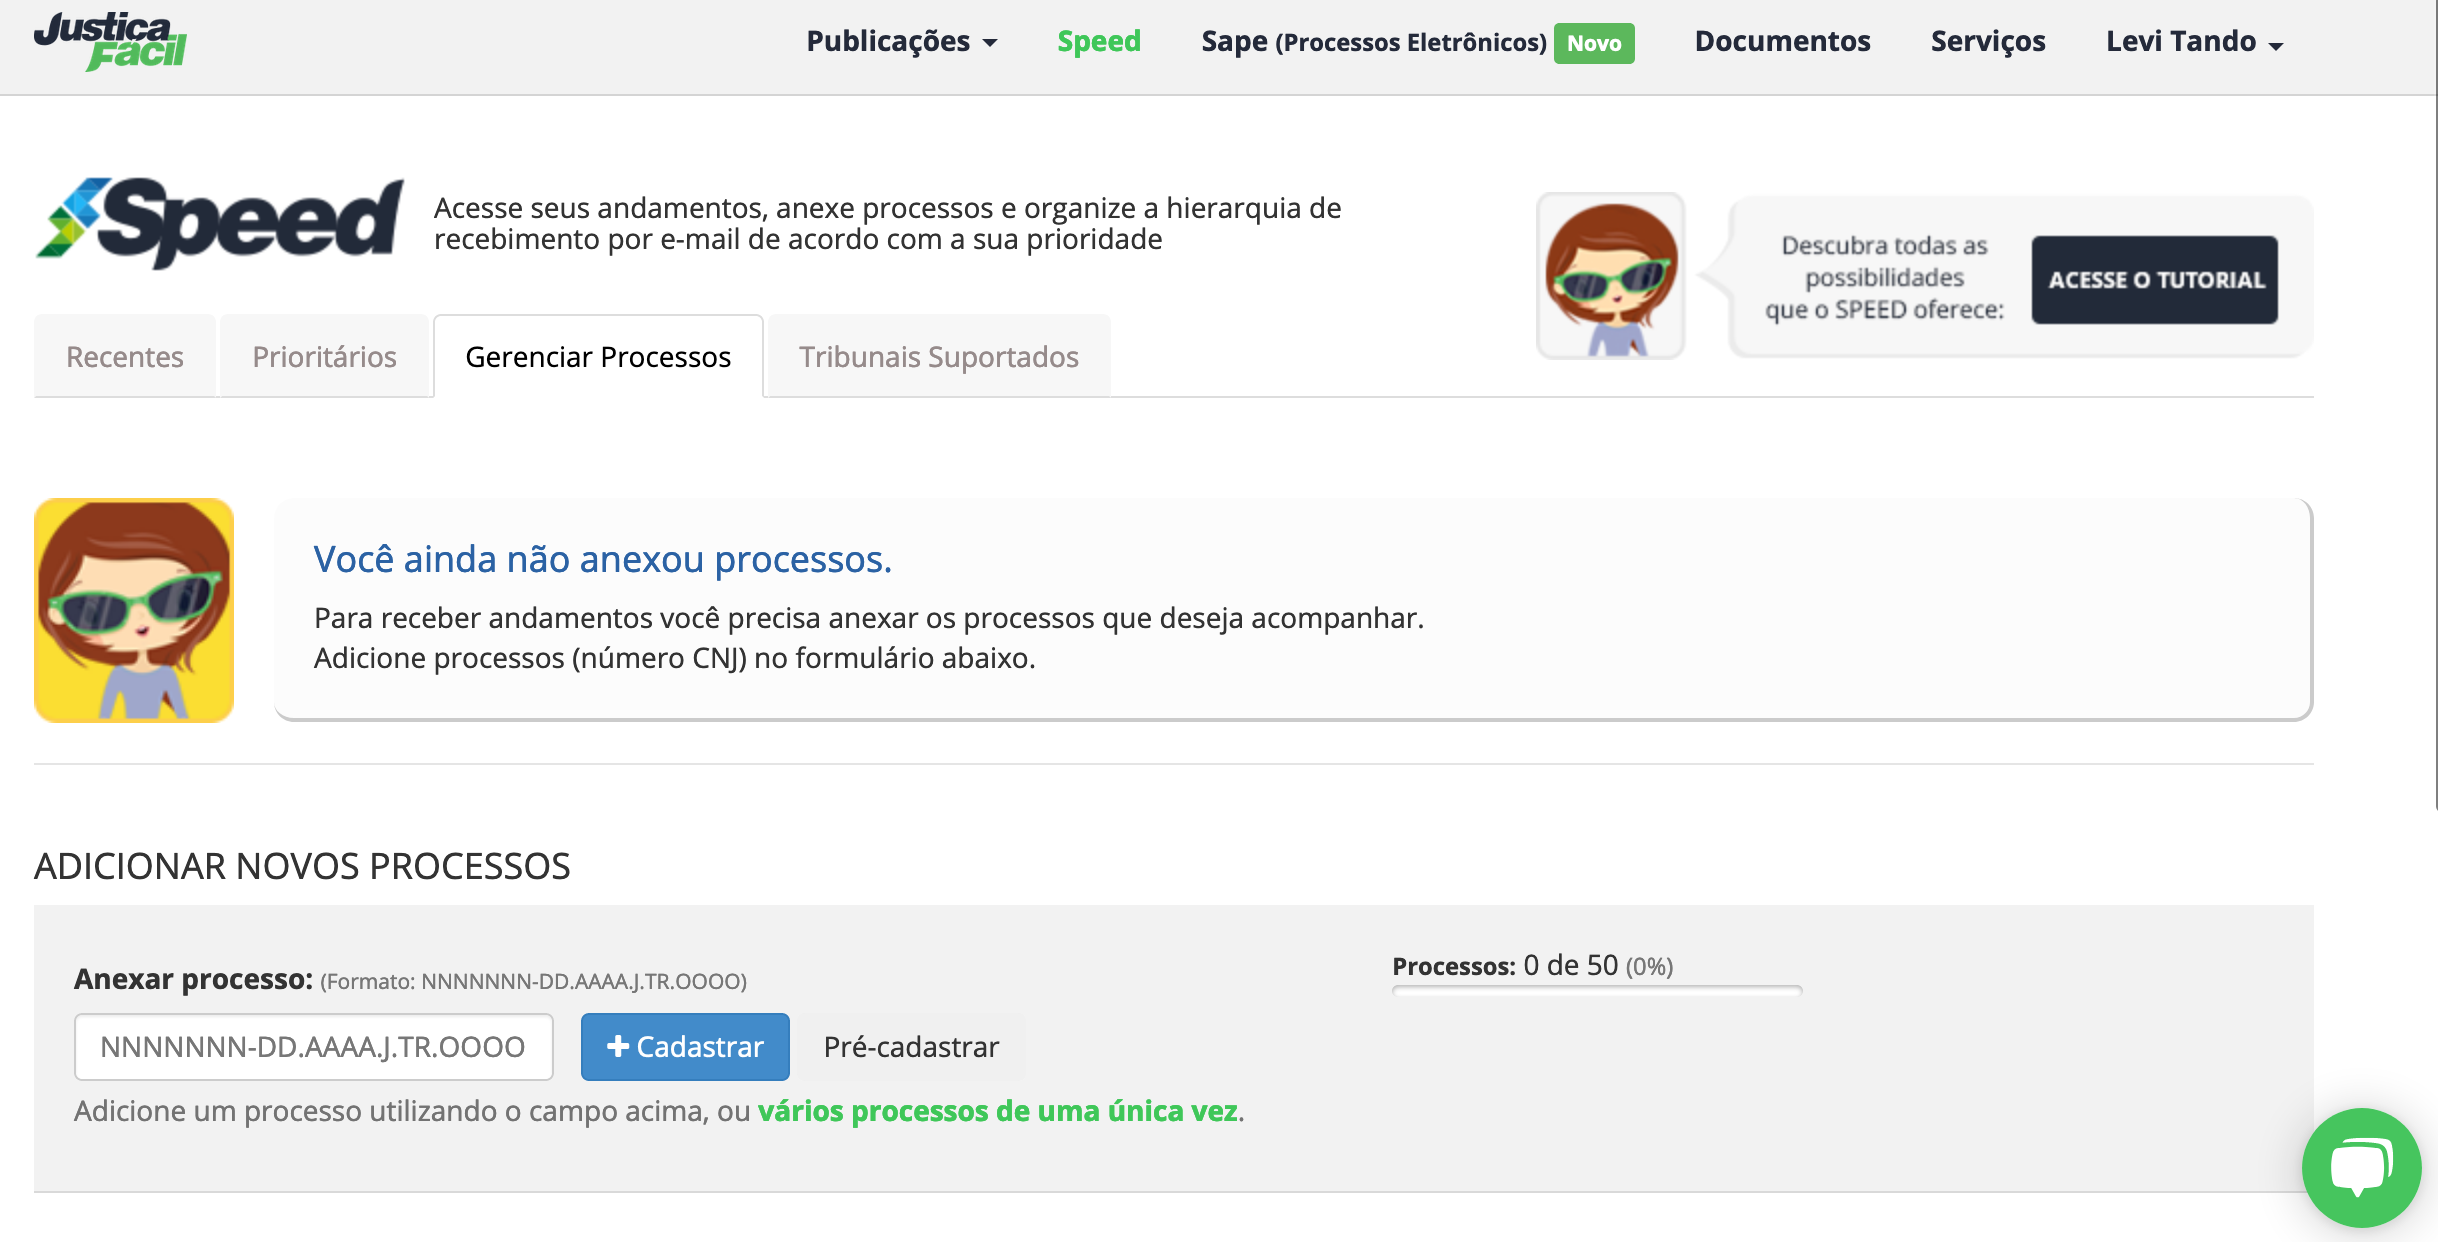Click the green Novo badge
Image resolution: width=2438 pixels, height=1242 pixels.
coord(1593,43)
